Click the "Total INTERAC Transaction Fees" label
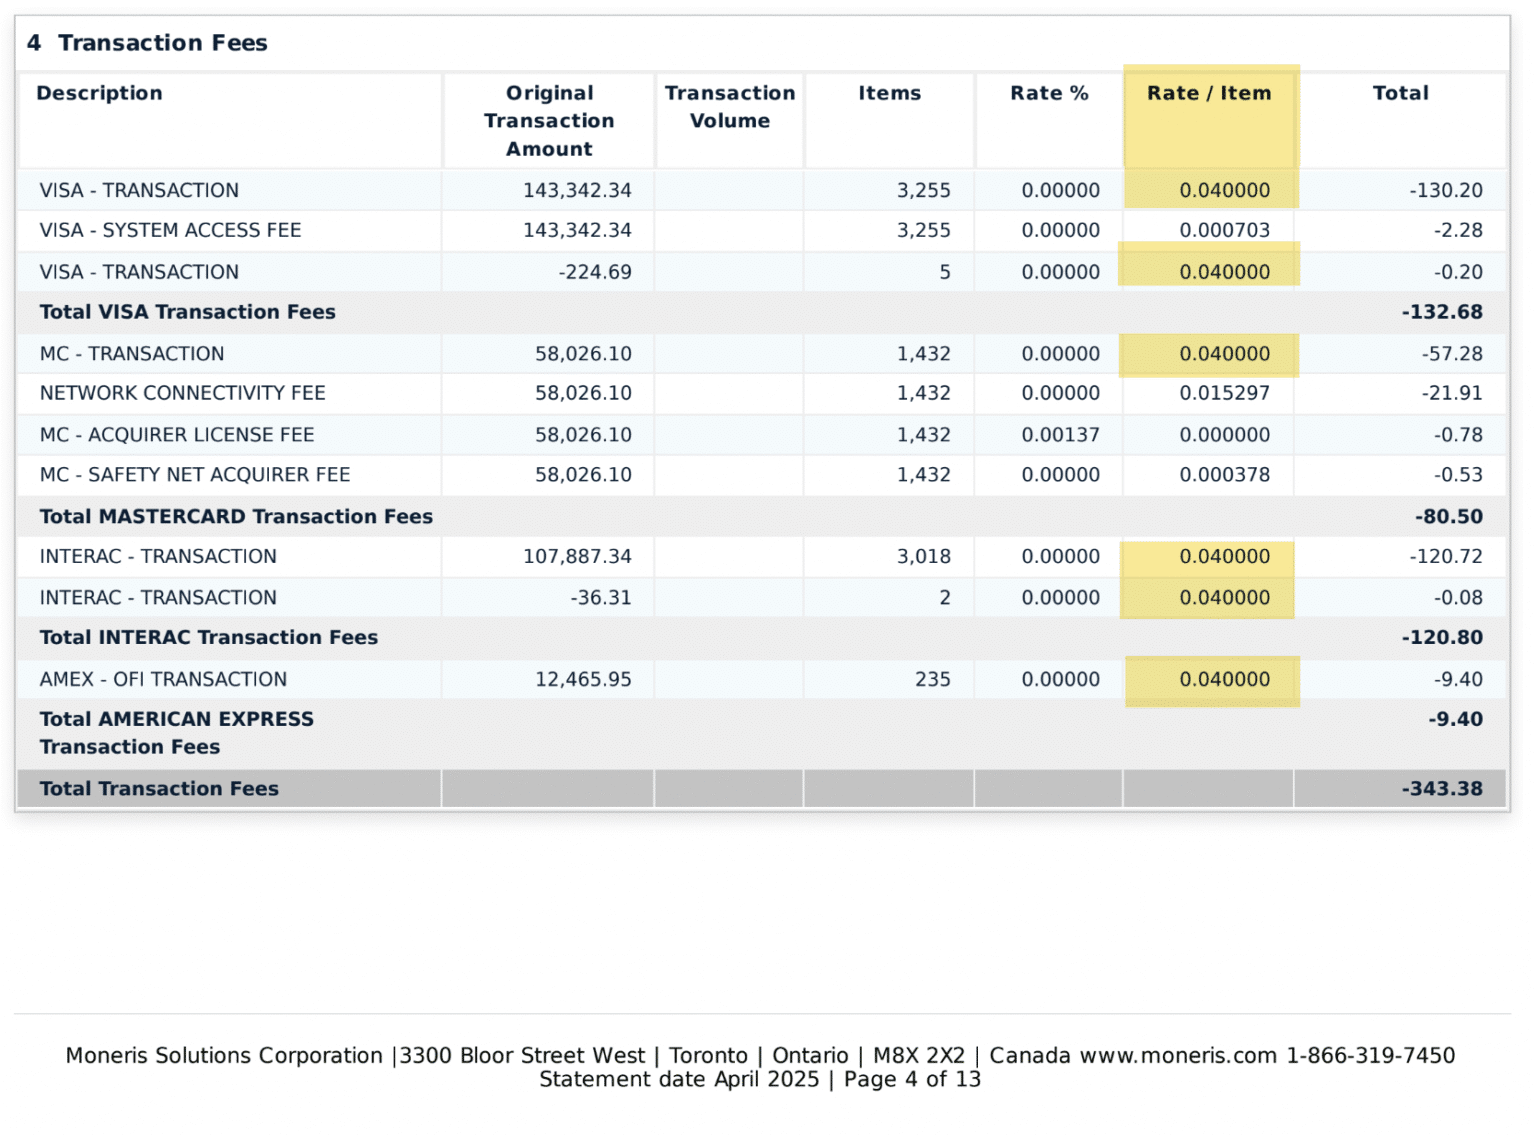1536x1135 pixels. tap(208, 637)
